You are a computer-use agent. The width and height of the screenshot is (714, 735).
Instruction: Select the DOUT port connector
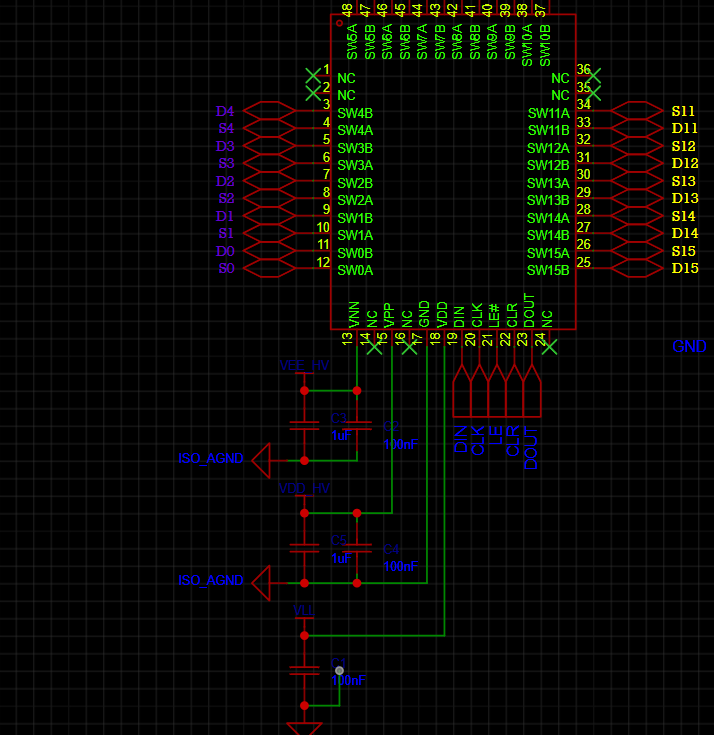532,390
